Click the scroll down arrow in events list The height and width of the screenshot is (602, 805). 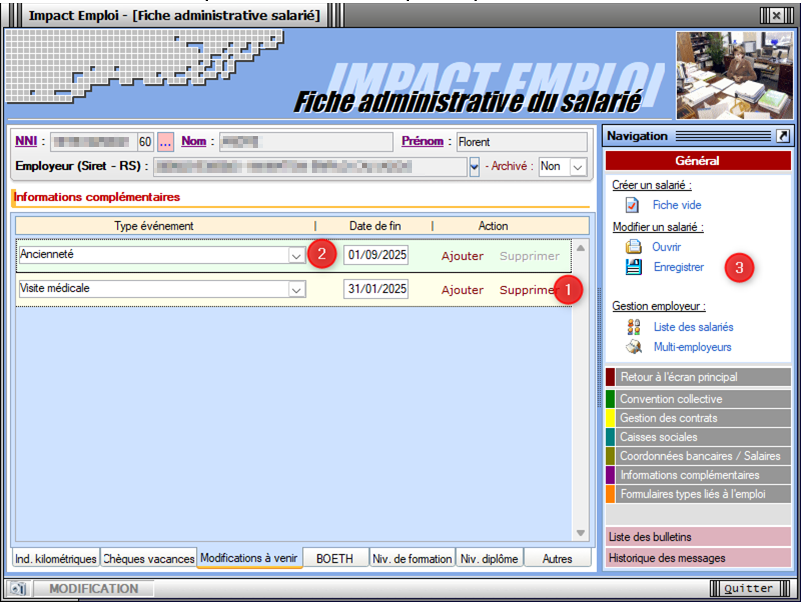581,533
